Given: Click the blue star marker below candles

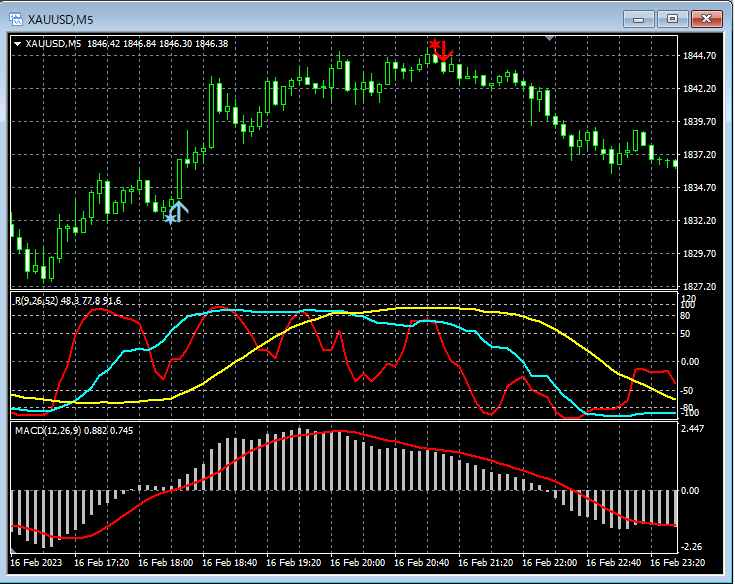Looking at the screenshot, I should [170, 217].
